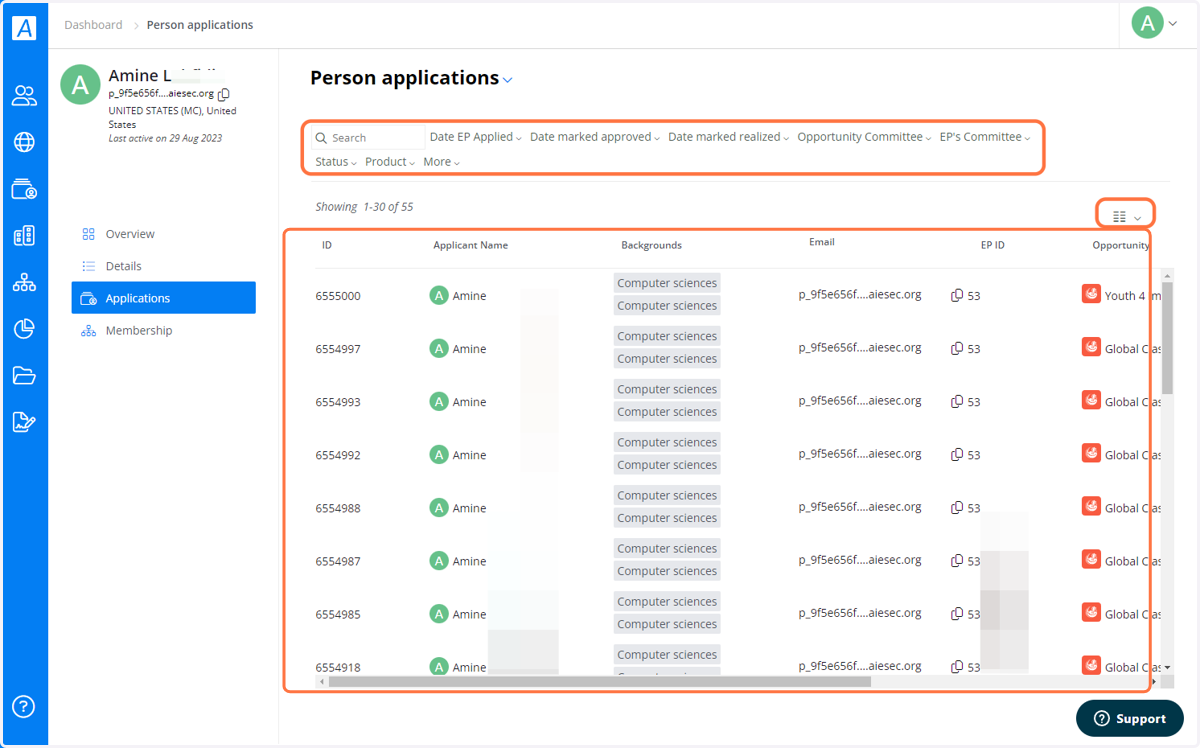Open the Status filter dropdown
This screenshot has width=1200, height=748.
coord(336,162)
